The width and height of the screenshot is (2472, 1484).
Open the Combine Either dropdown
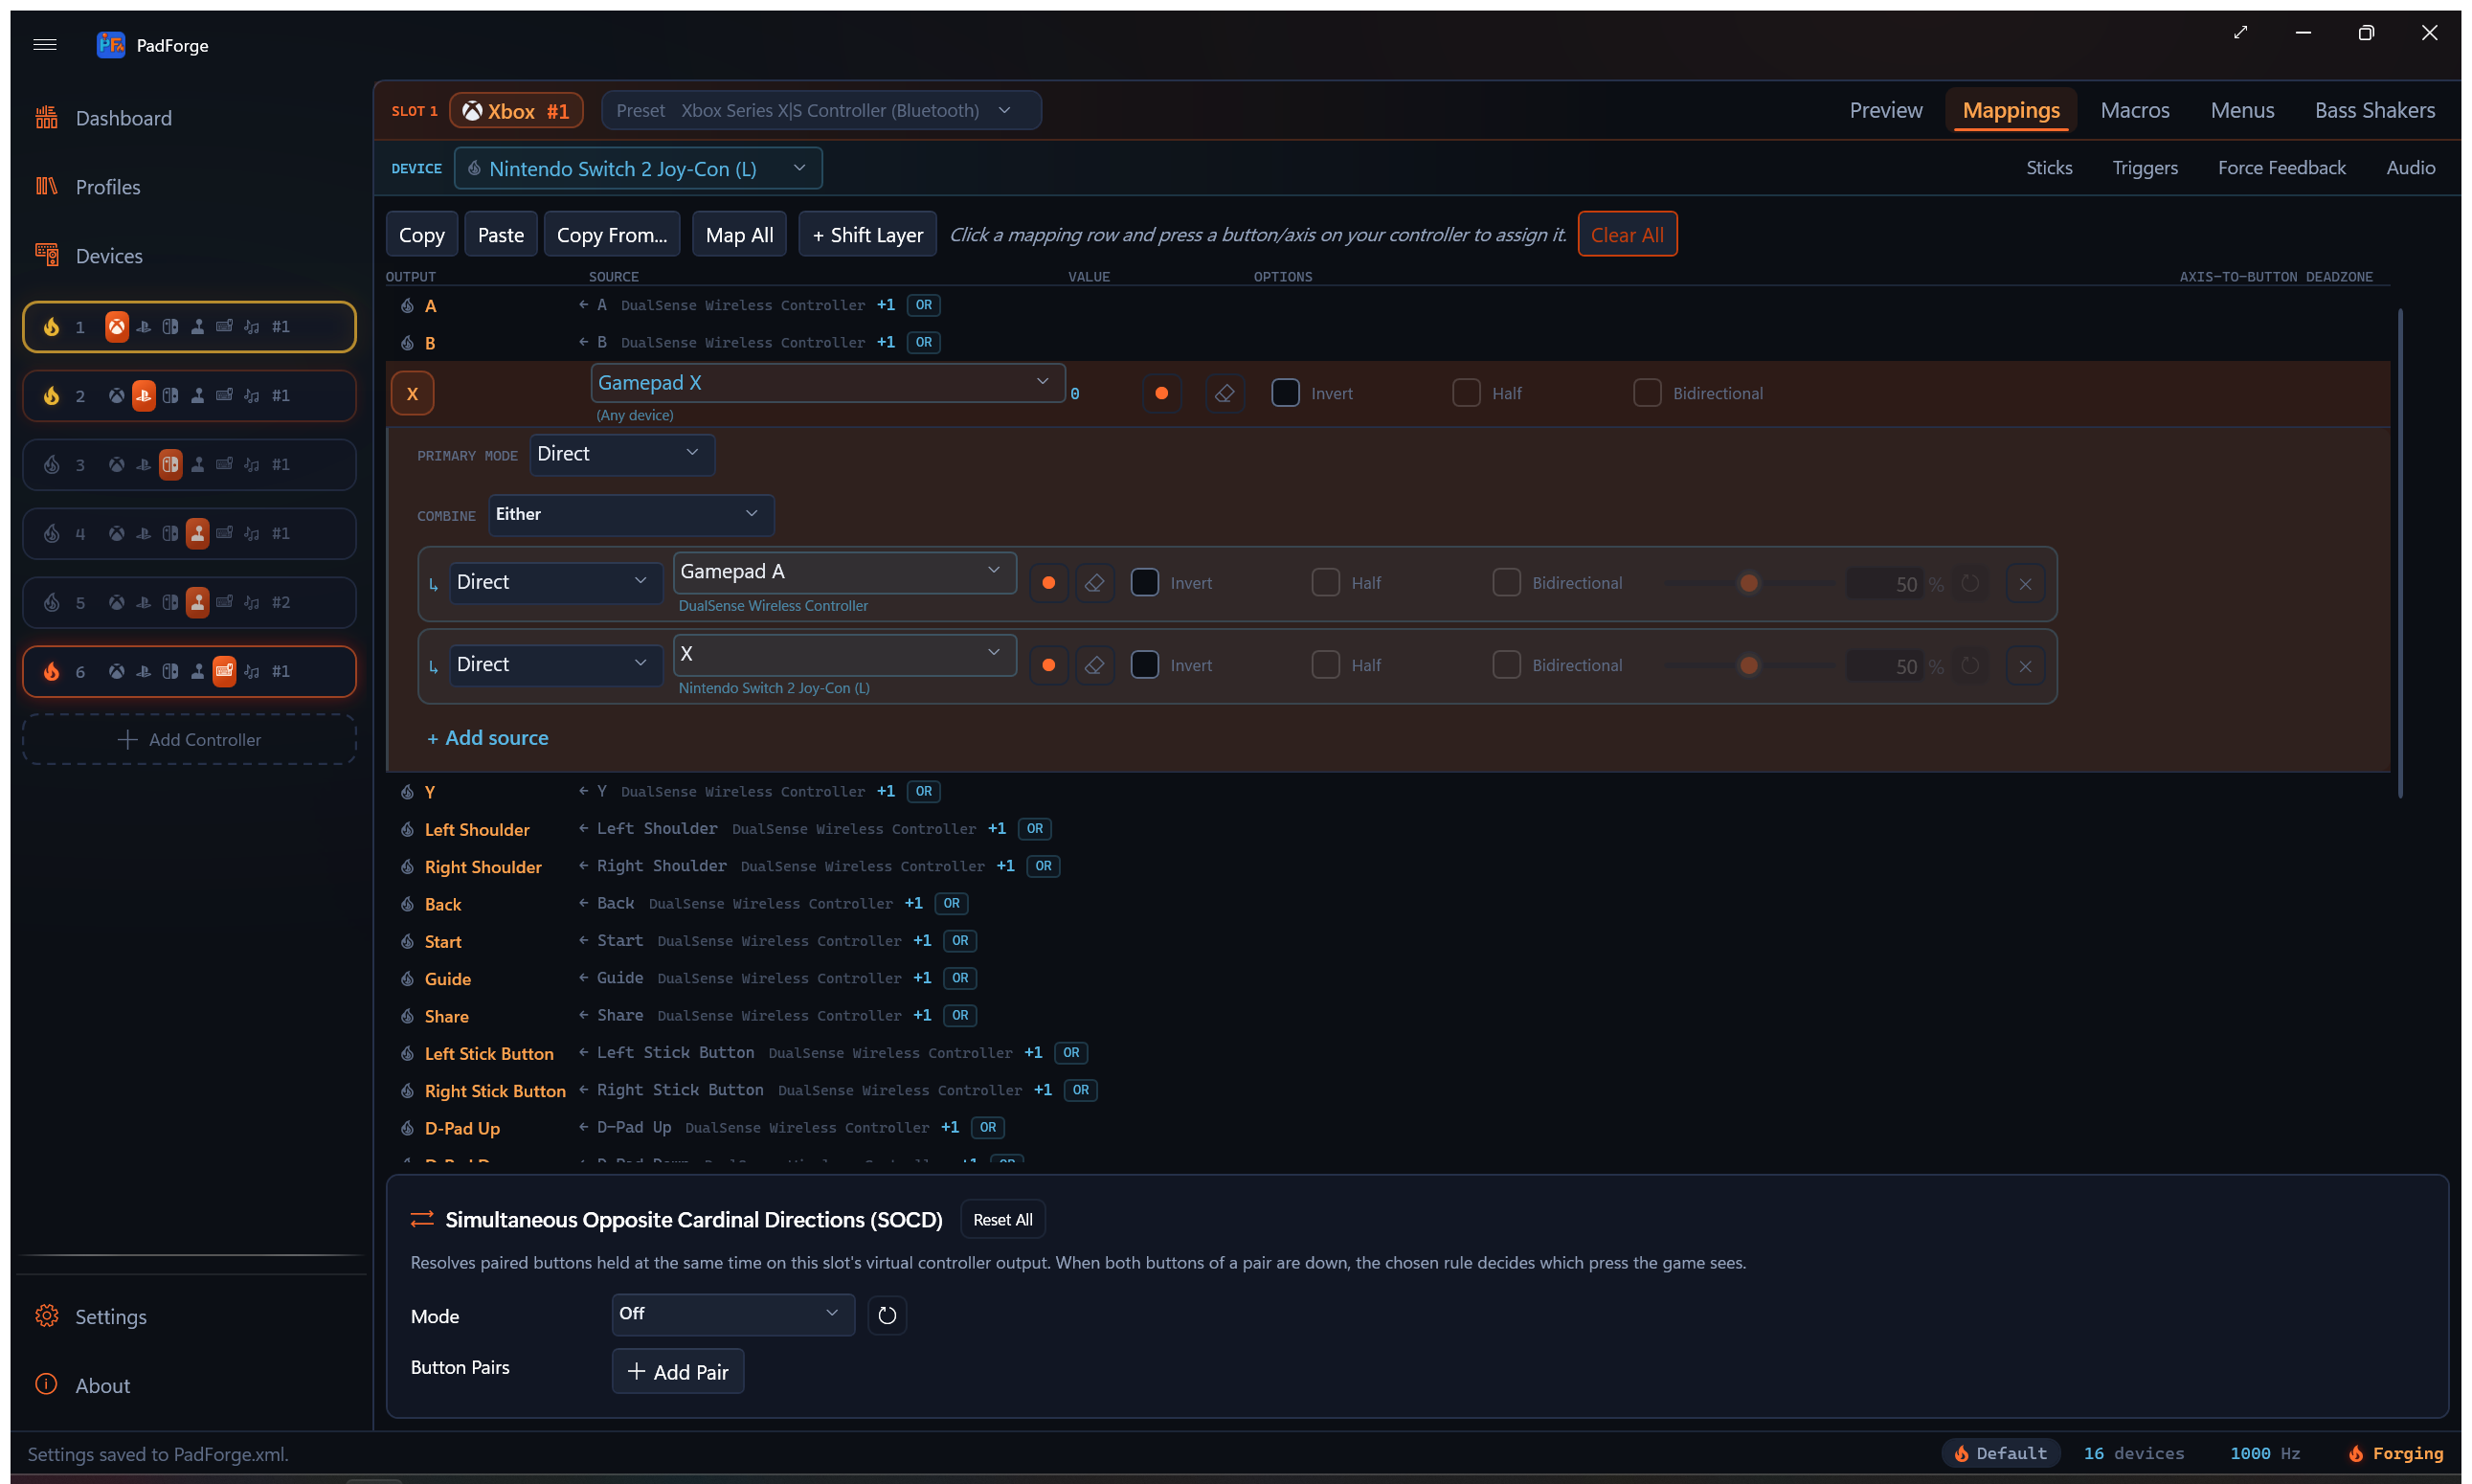pyautogui.click(x=631, y=514)
